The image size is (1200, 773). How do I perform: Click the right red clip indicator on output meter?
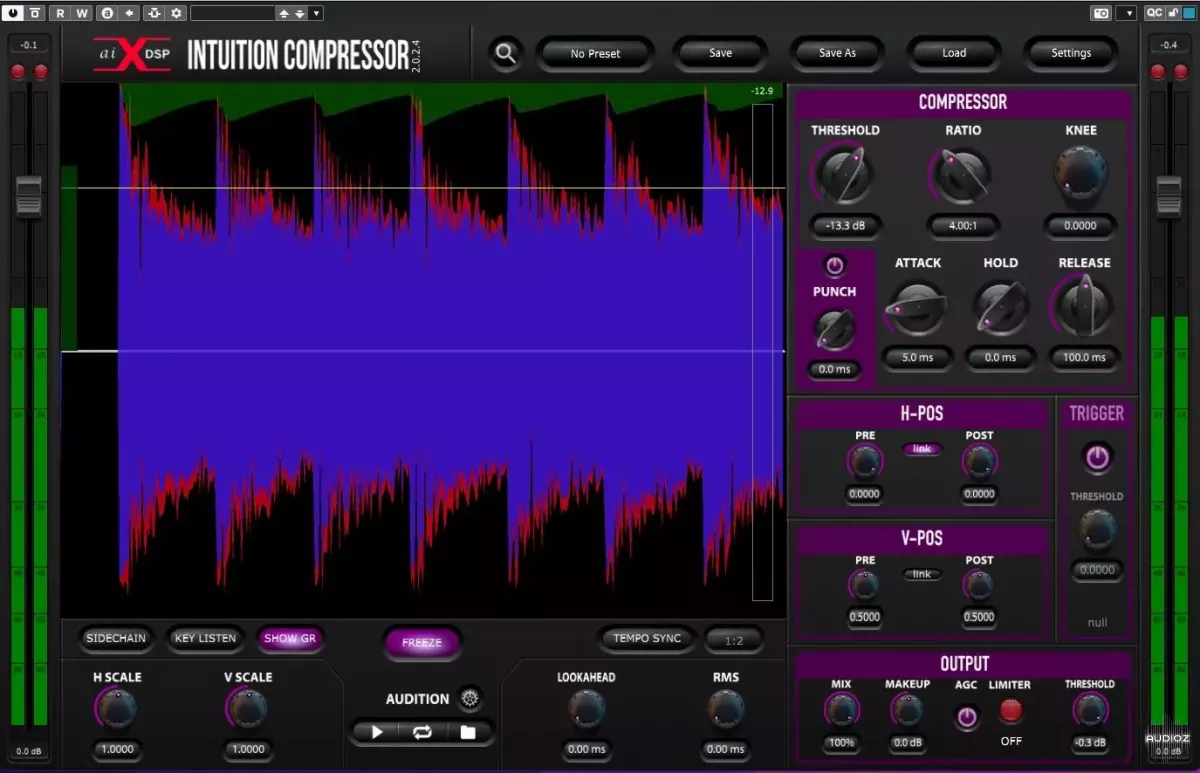click(1182, 72)
